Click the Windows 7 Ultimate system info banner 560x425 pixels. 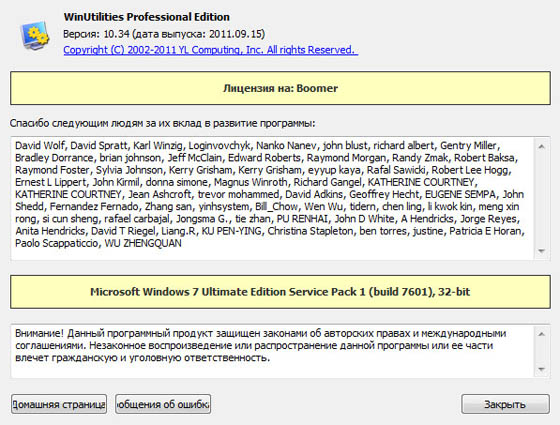click(x=280, y=292)
